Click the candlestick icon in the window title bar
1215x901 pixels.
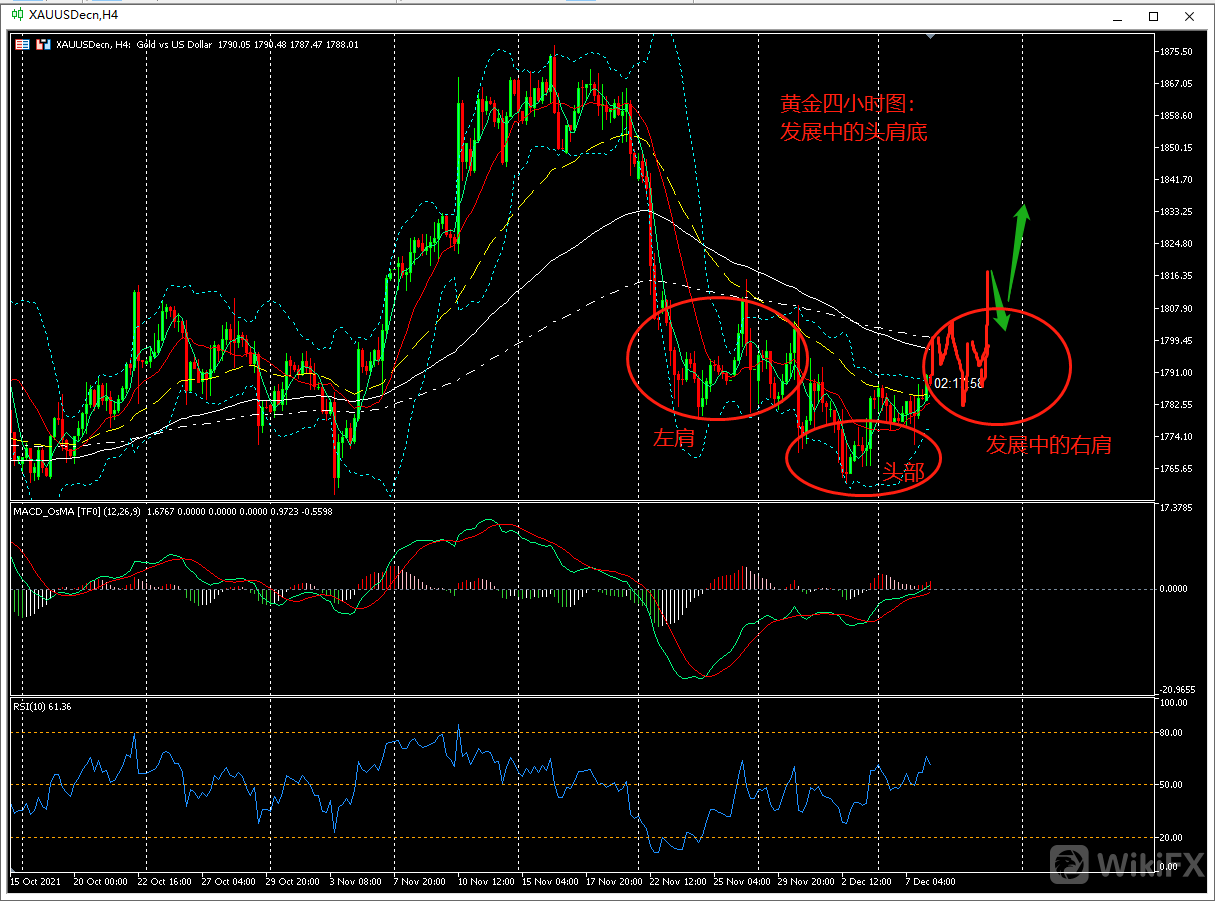[17, 16]
